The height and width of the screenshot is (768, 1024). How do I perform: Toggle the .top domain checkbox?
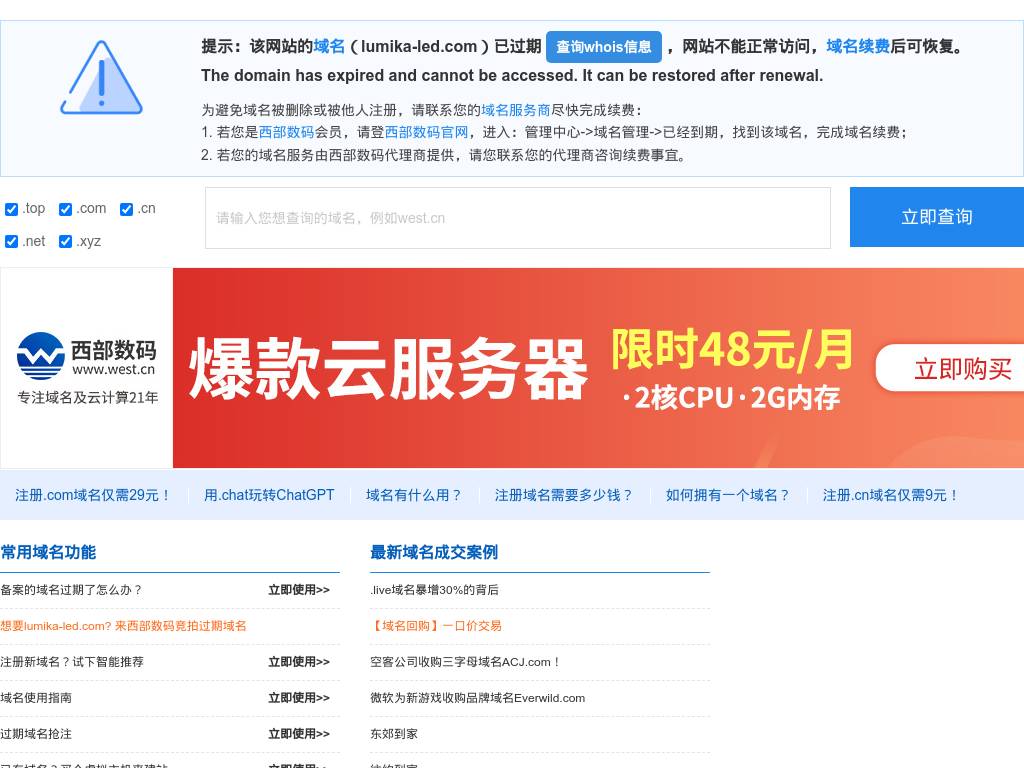pos(12,209)
